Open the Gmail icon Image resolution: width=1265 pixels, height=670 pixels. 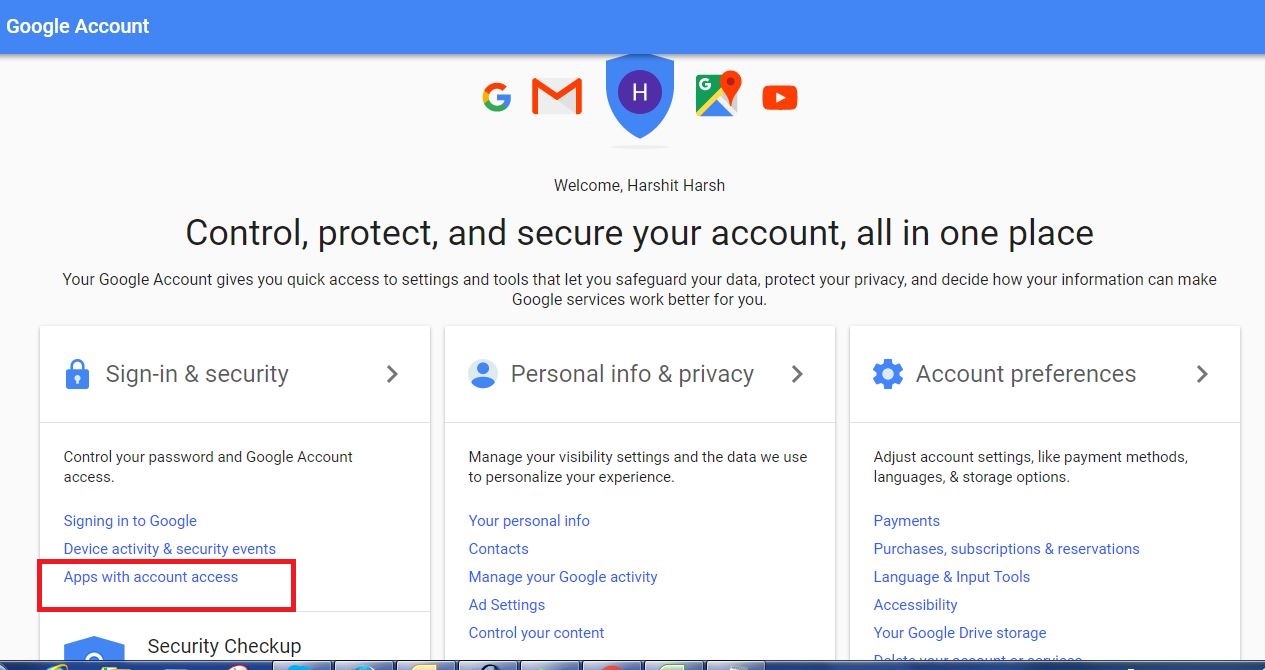[x=557, y=97]
